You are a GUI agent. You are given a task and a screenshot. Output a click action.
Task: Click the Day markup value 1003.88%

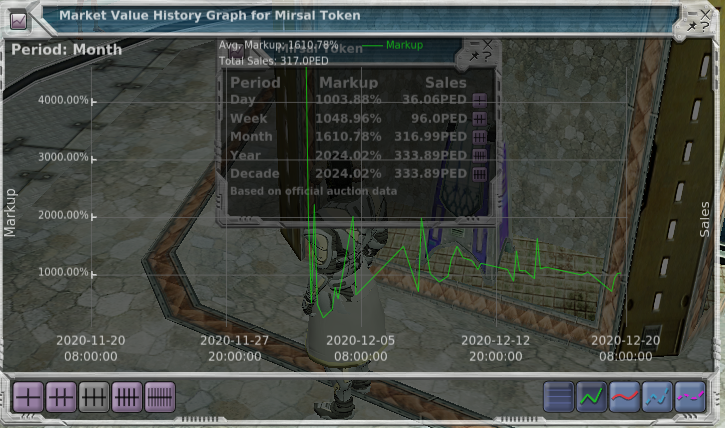click(x=348, y=100)
